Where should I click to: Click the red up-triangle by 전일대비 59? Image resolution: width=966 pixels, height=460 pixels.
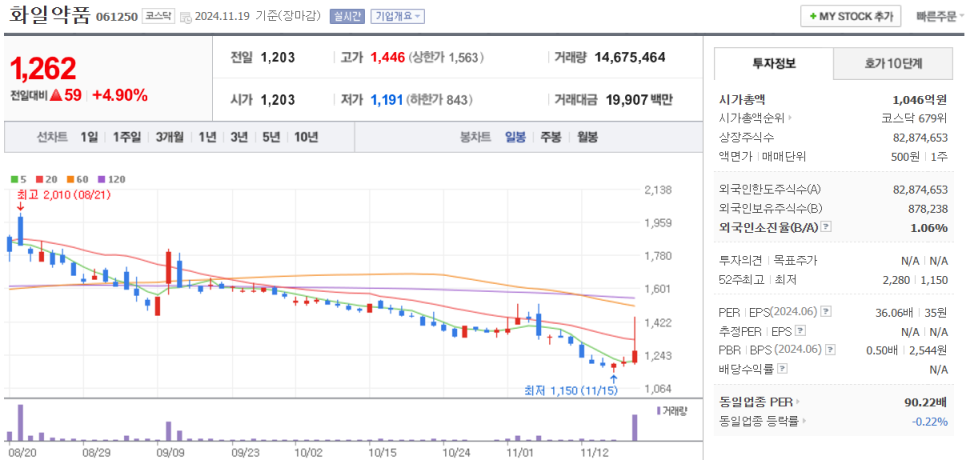click(x=55, y=95)
